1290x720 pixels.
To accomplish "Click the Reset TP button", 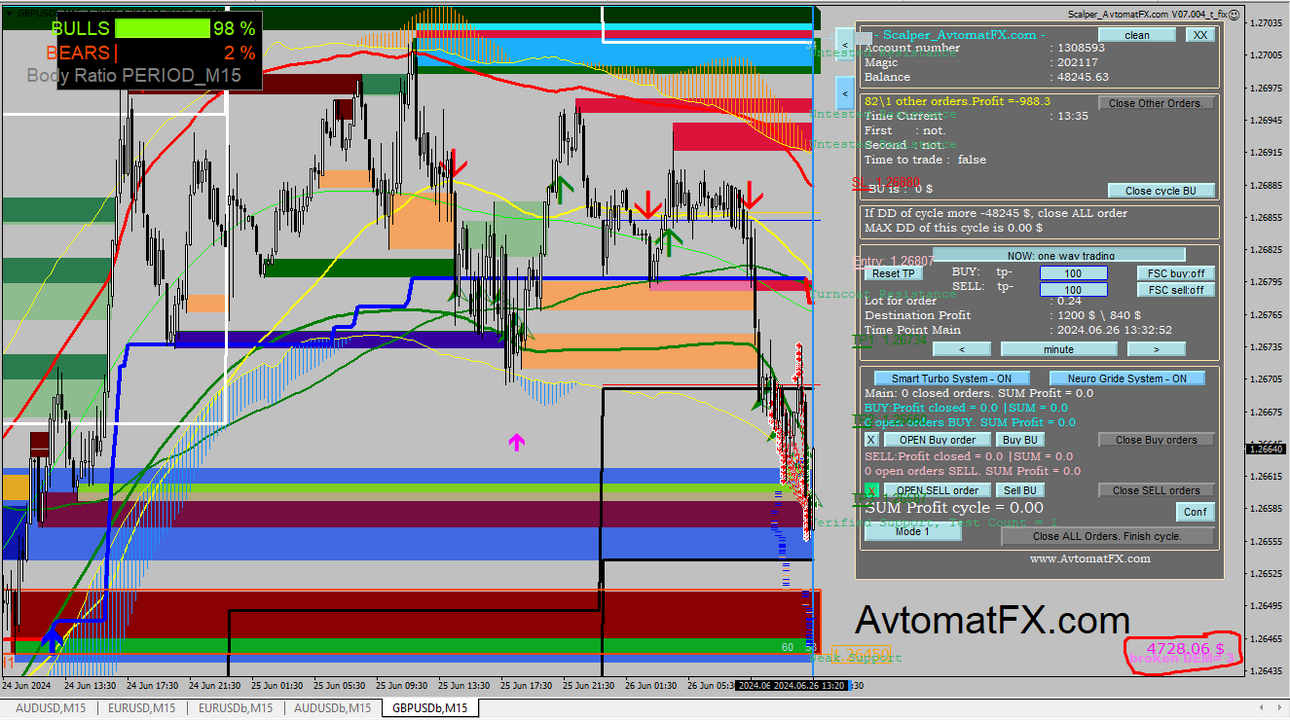I will [893, 273].
